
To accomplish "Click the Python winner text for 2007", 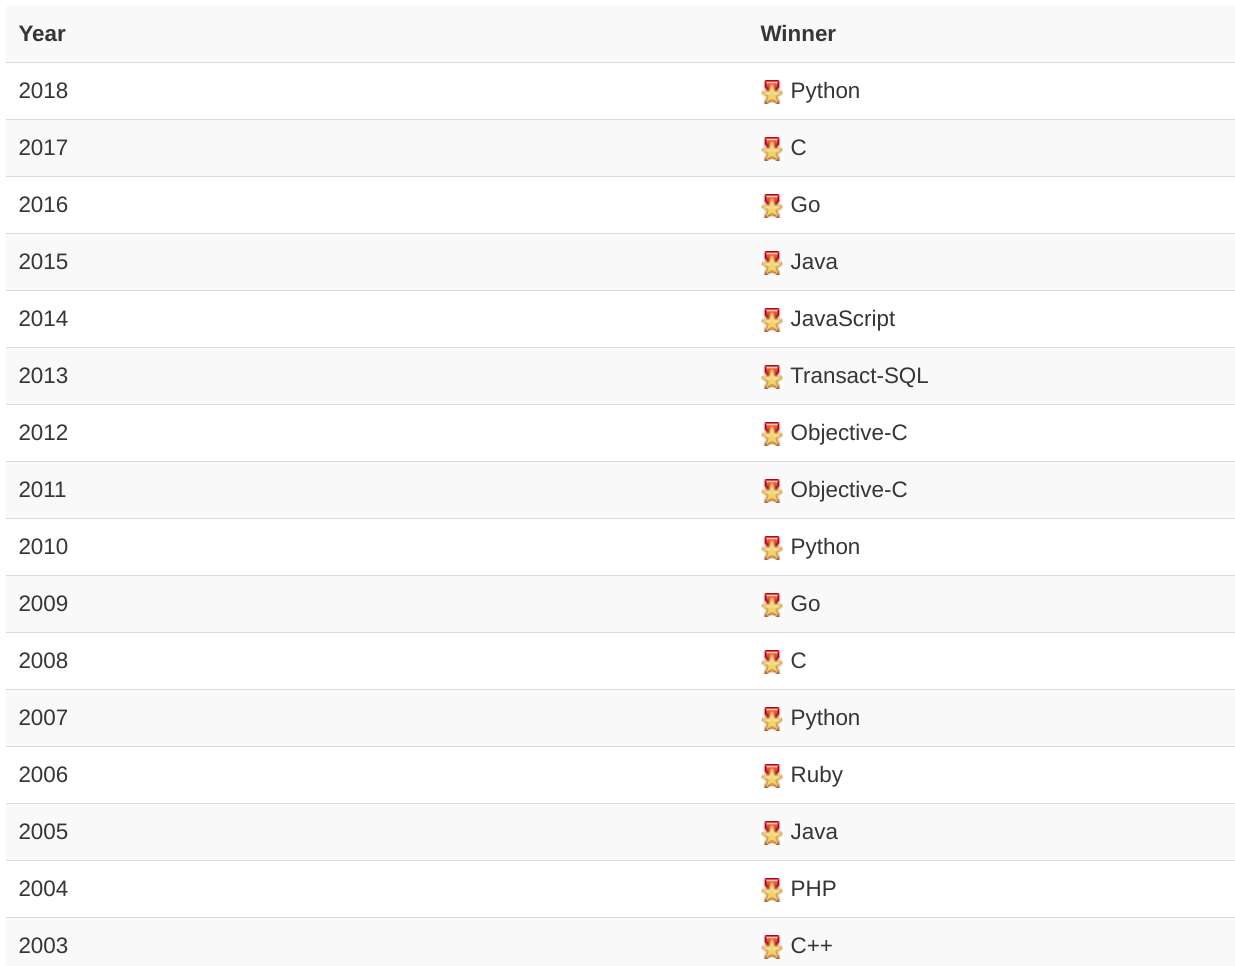I will (825, 718).
